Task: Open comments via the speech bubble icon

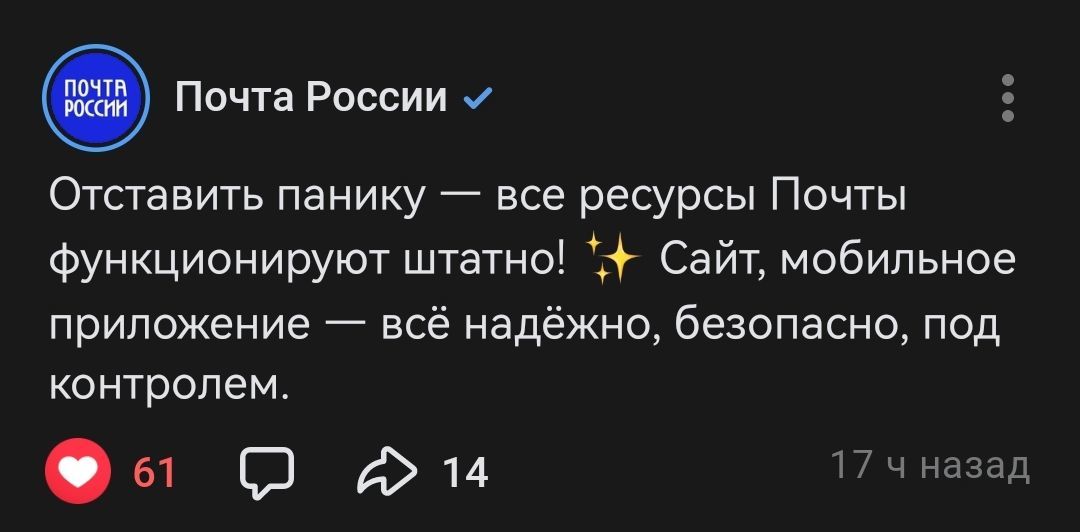Action: pyautogui.click(x=268, y=470)
